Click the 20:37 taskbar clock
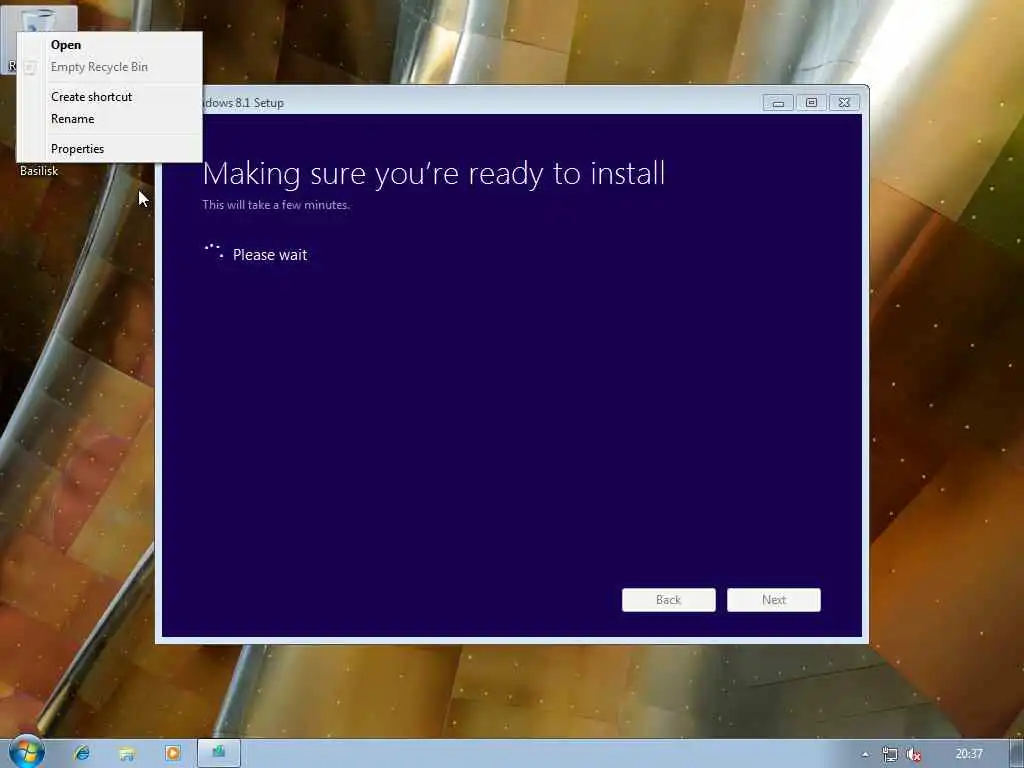The width and height of the screenshot is (1024, 768). pos(968,754)
